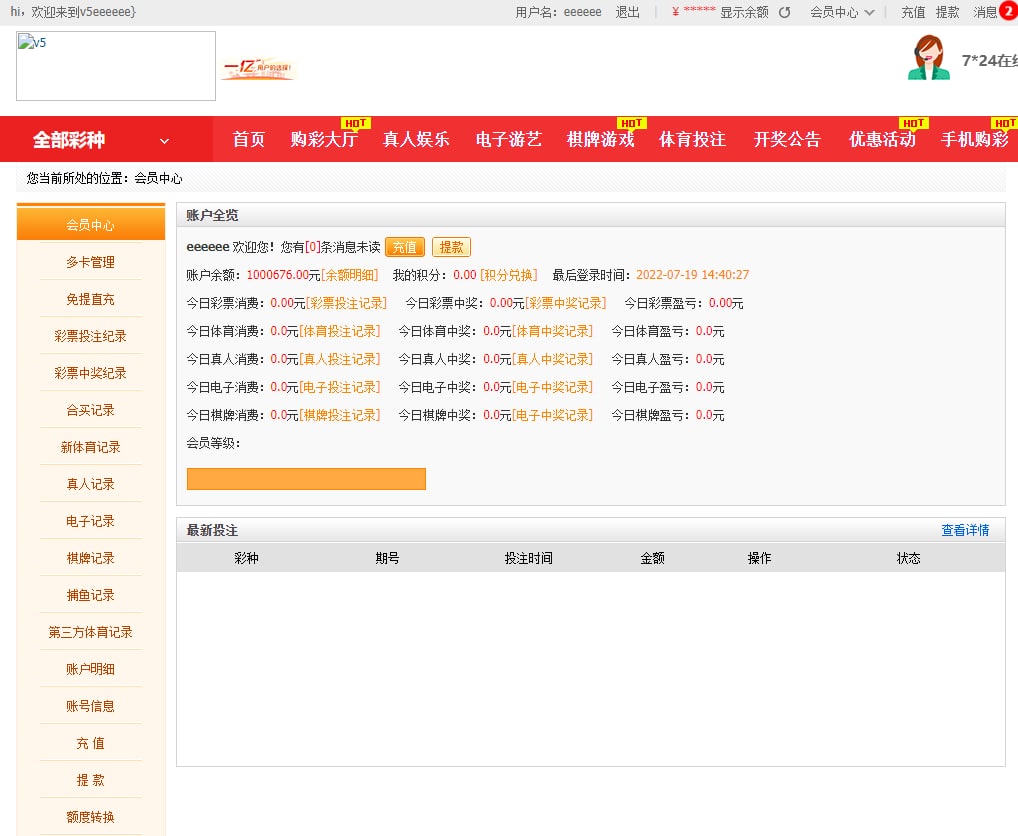Click the 一亿 promotional banner image
1018x836 pixels.
click(x=258, y=69)
